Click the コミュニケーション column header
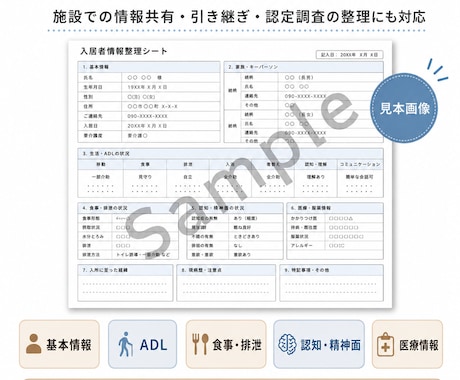The image size is (460, 380). point(360,164)
